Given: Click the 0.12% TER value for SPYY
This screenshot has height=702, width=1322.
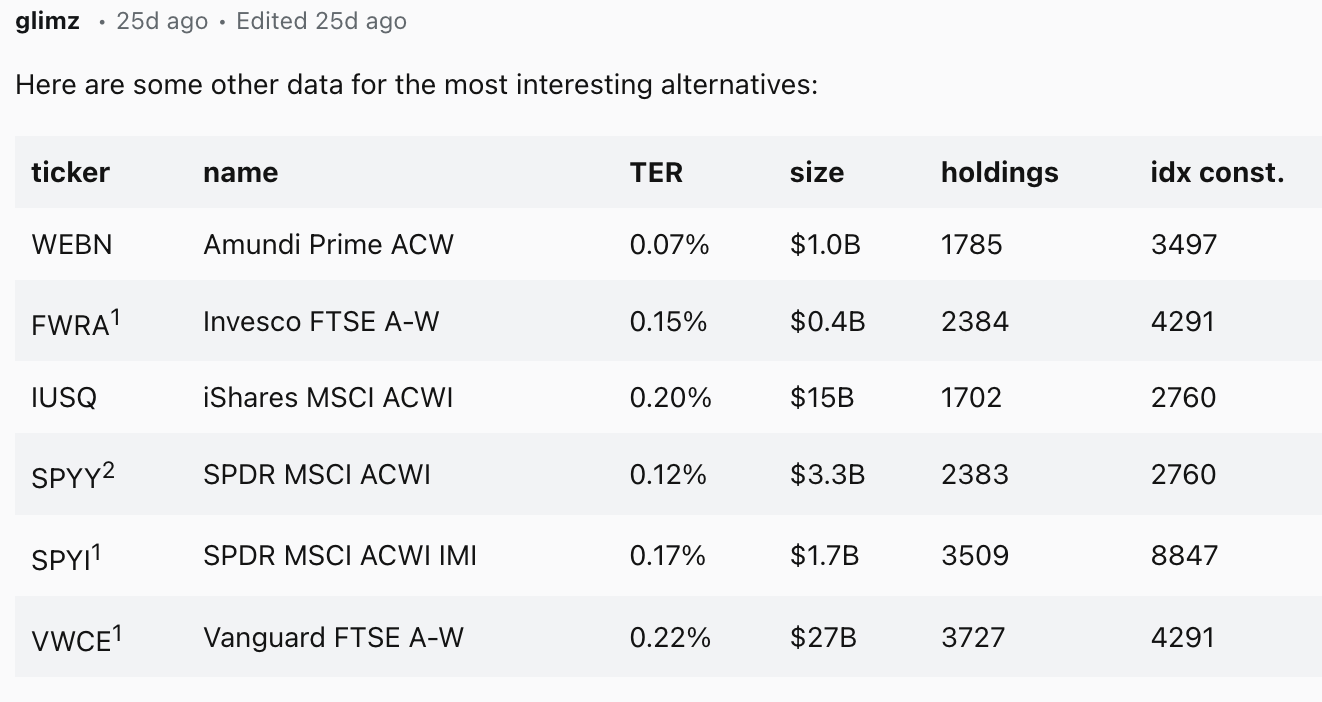Looking at the screenshot, I should pos(668,474).
